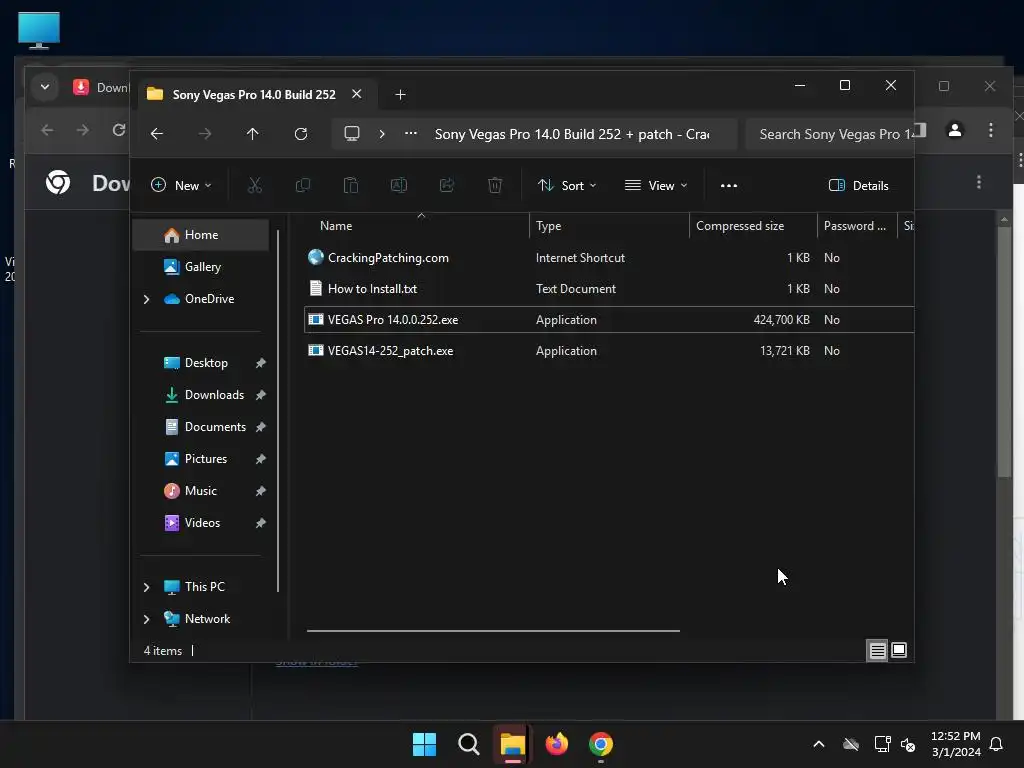Close the Sony Vegas Pro Explorer tab
Image resolution: width=1024 pixels, height=768 pixels.
[357, 94]
